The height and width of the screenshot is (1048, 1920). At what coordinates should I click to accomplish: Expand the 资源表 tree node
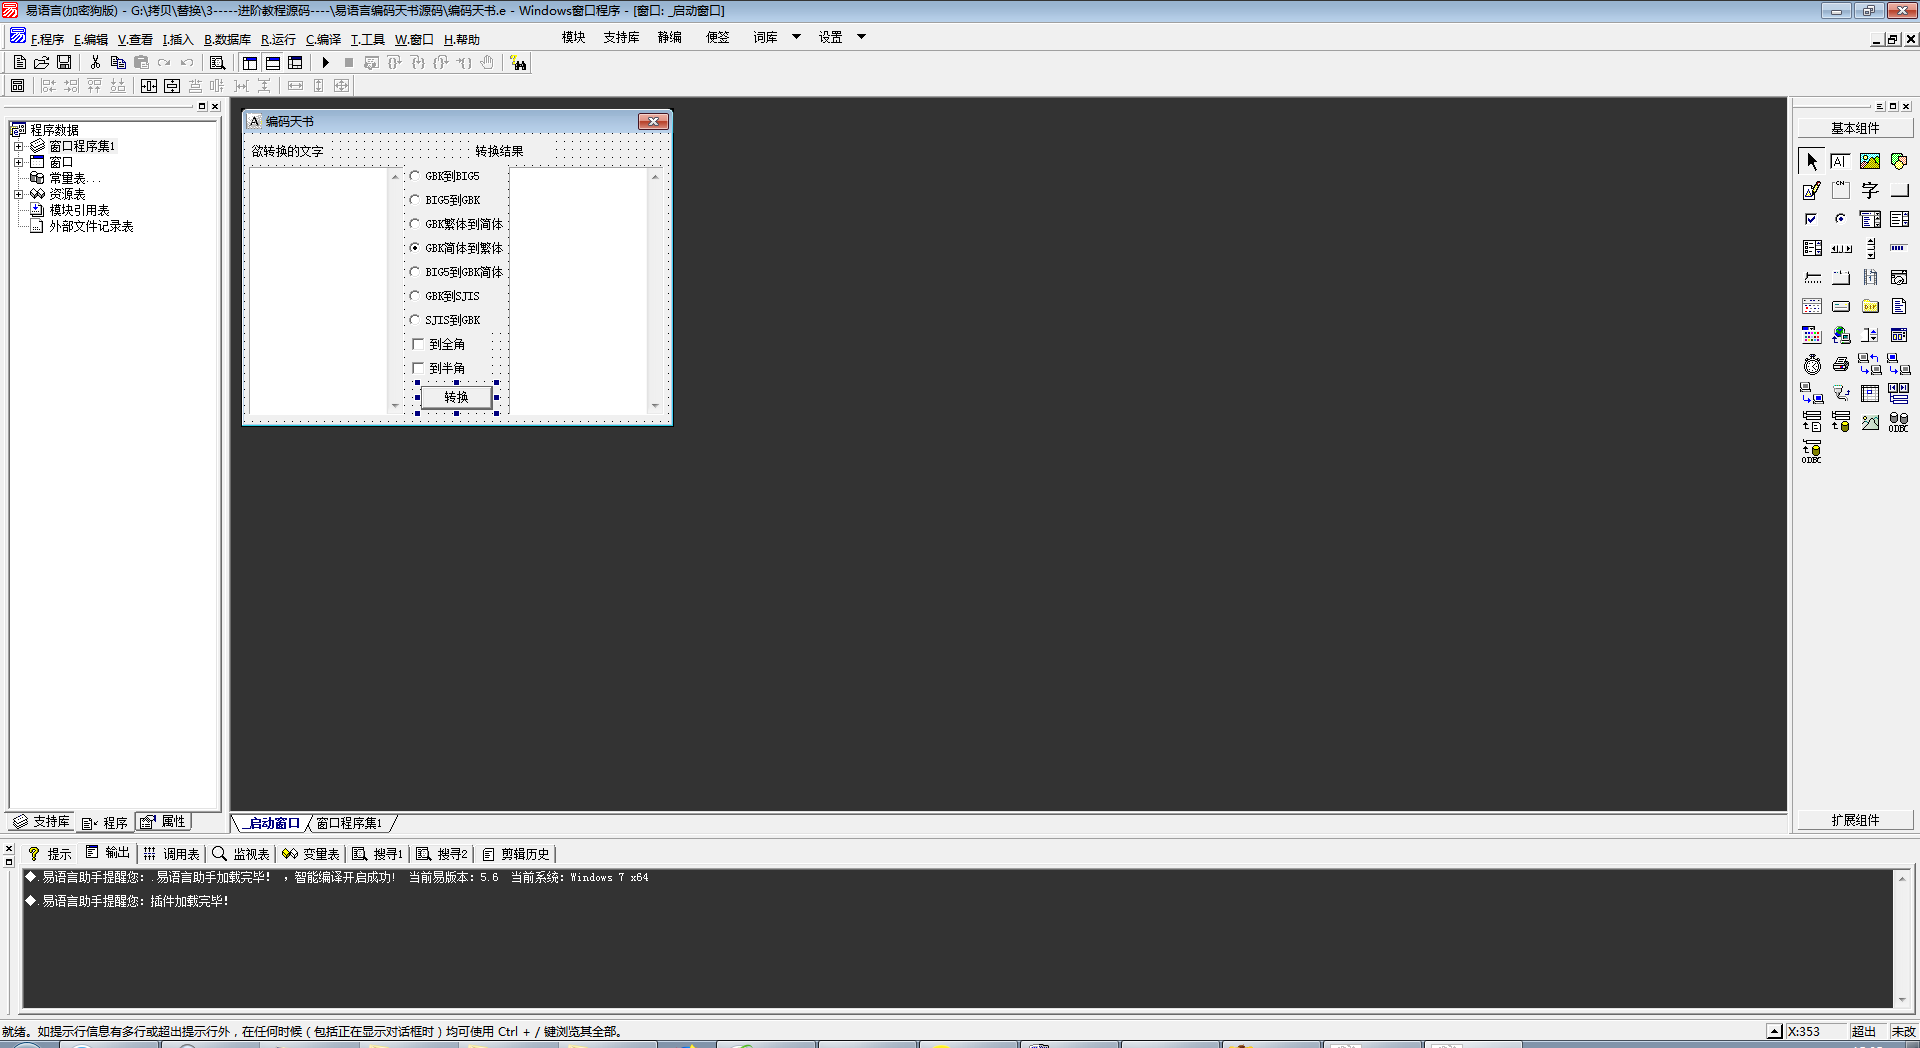(18, 194)
